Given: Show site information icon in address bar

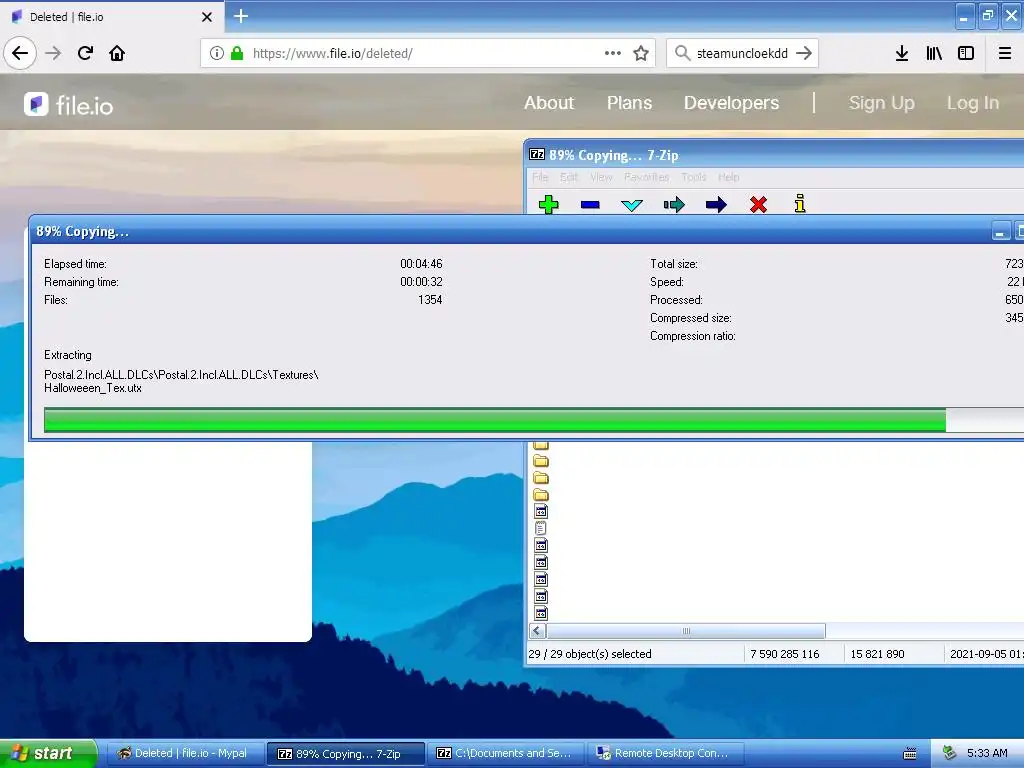Looking at the screenshot, I should pos(217,53).
